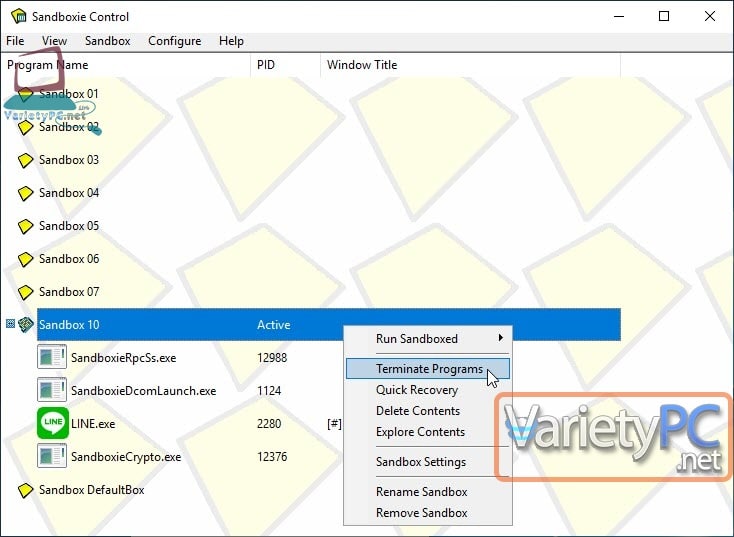Click the Window Title column header
The width and height of the screenshot is (734, 537).
[470, 65]
